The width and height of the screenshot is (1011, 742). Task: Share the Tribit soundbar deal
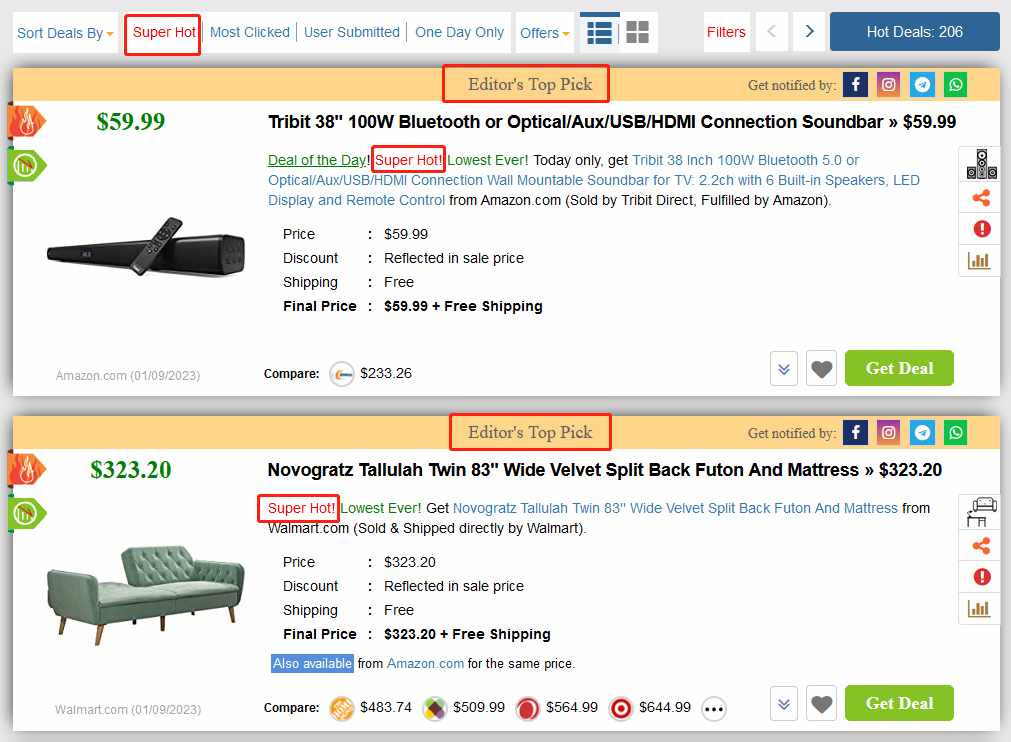pos(981,198)
